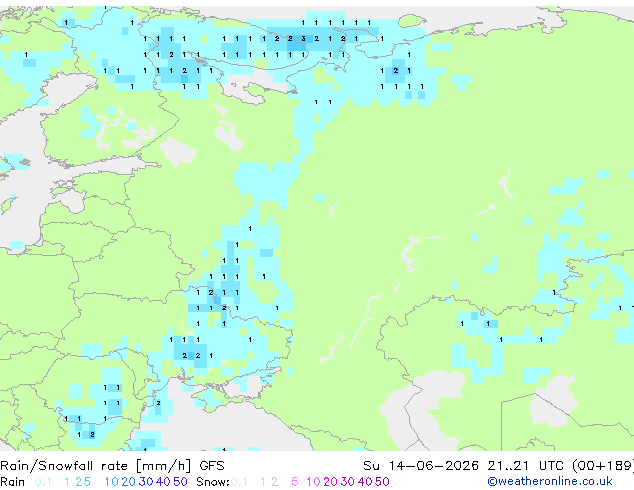Click the '3' rainfall value on the map
Image resolution: width=634 pixels, height=490 pixels.
point(303,39)
